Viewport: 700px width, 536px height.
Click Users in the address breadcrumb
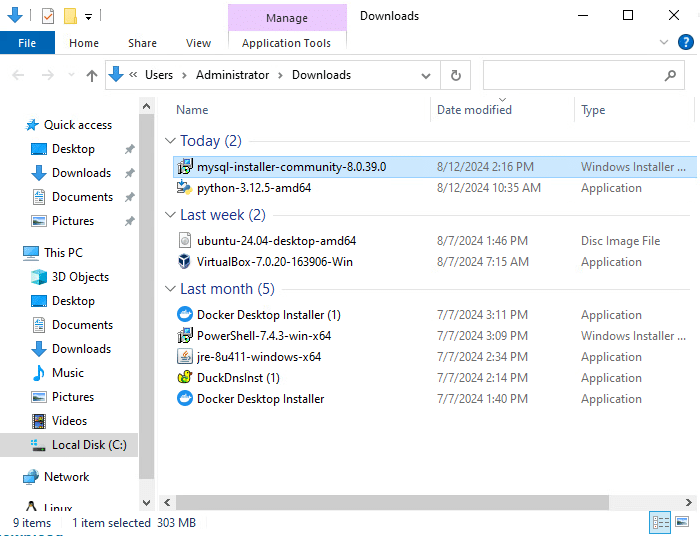(159, 75)
